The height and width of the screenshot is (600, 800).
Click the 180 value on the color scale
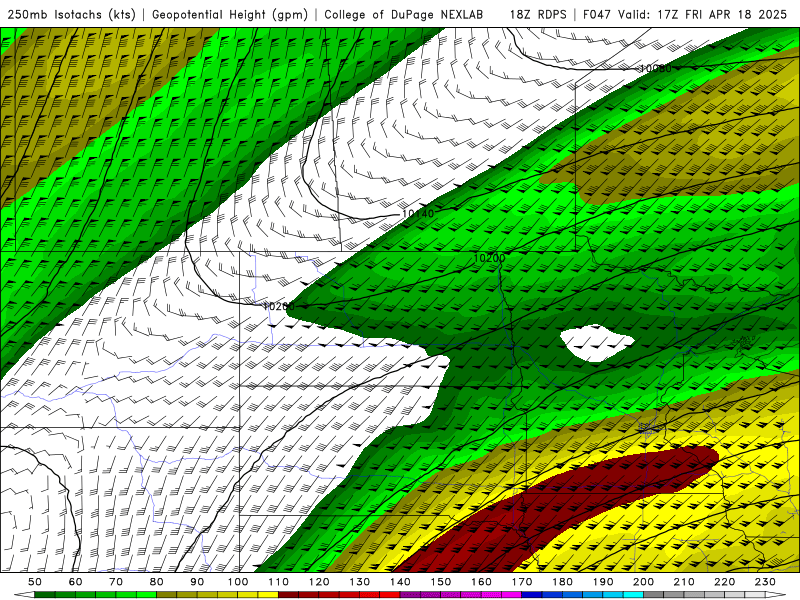562,582
